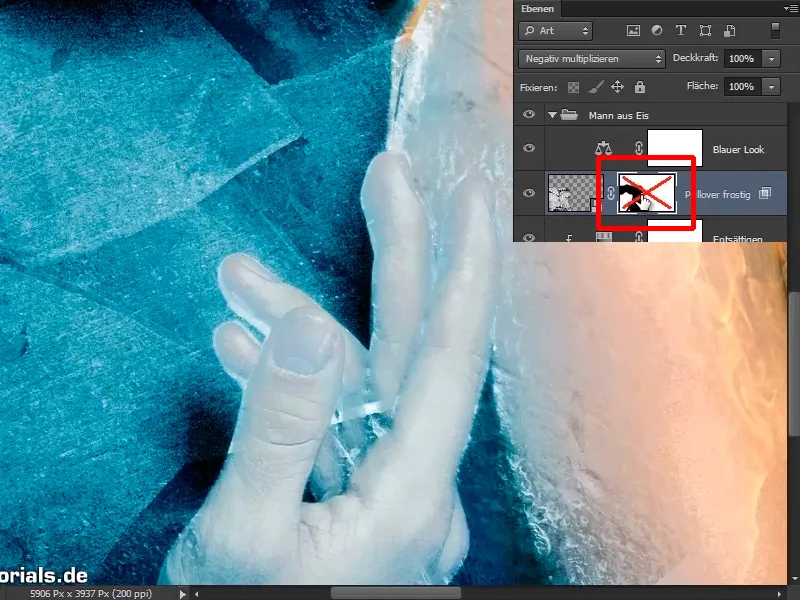The height and width of the screenshot is (600, 800).
Task: Toggle layer filtering on/off switch
Action: (775, 30)
